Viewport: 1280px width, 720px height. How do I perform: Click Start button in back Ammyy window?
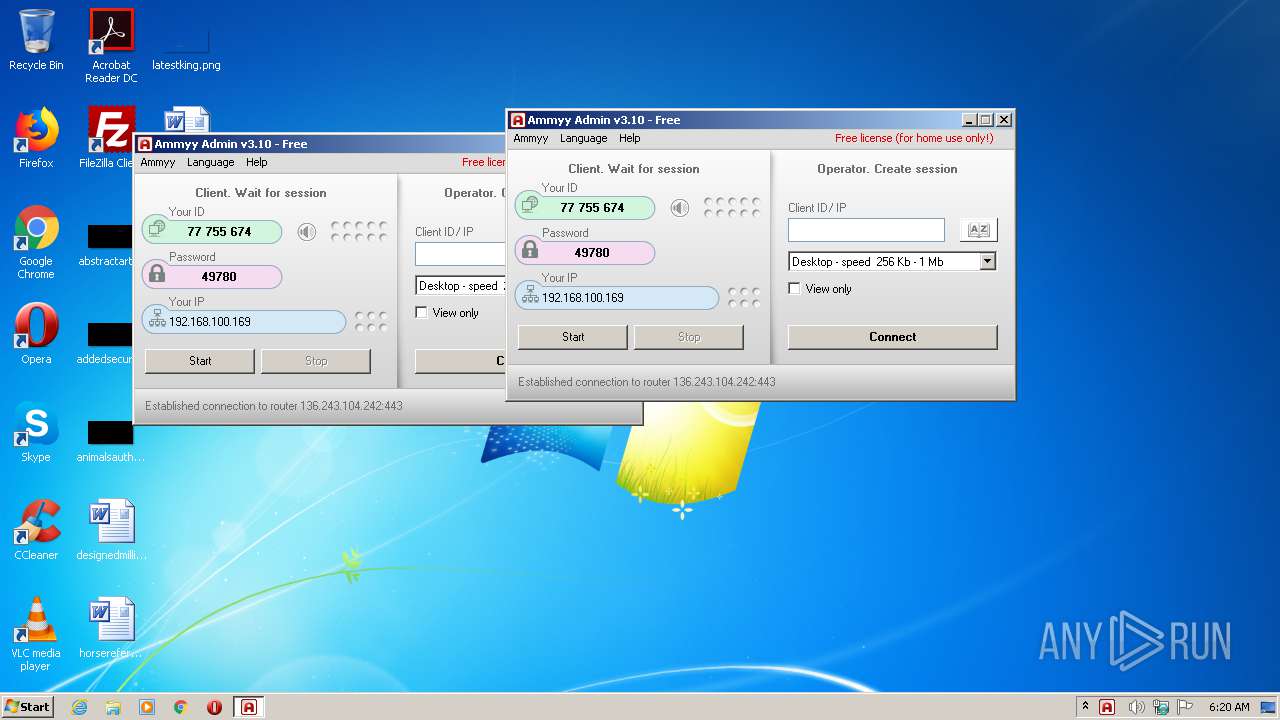[x=200, y=361]
